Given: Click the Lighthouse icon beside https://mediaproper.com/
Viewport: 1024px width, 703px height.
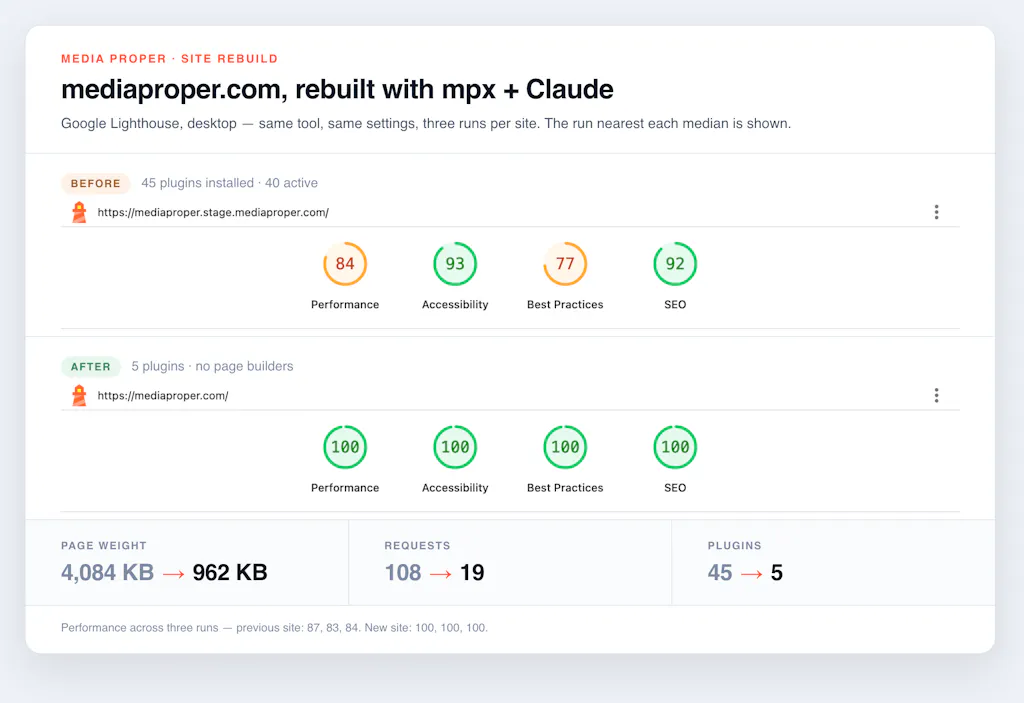Looking at the screenshot, I should (79, 395).
